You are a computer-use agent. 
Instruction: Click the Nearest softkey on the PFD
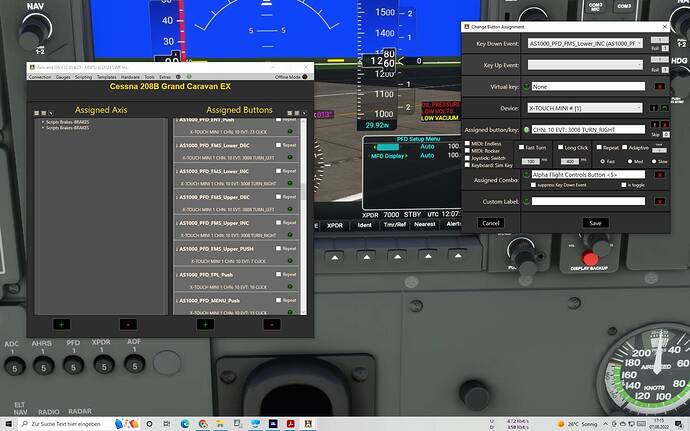tap(425, 225)
